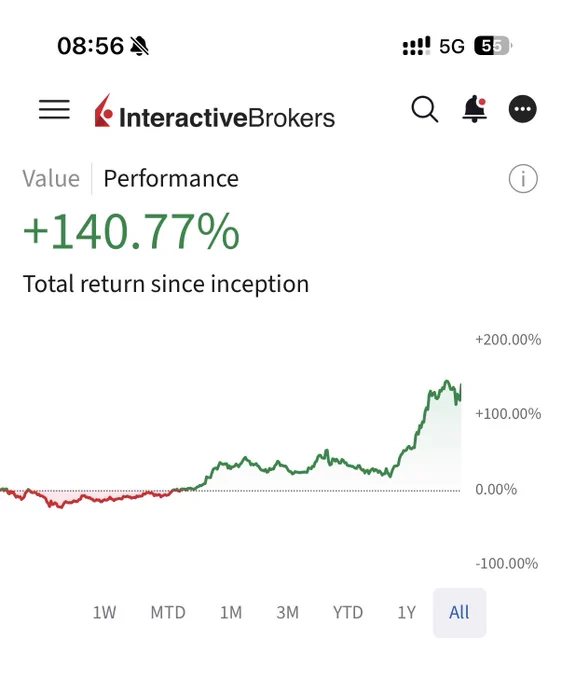Tap the muted bell status icon
The width and height of the screenshot is (562, 680).
pos(140,46)
